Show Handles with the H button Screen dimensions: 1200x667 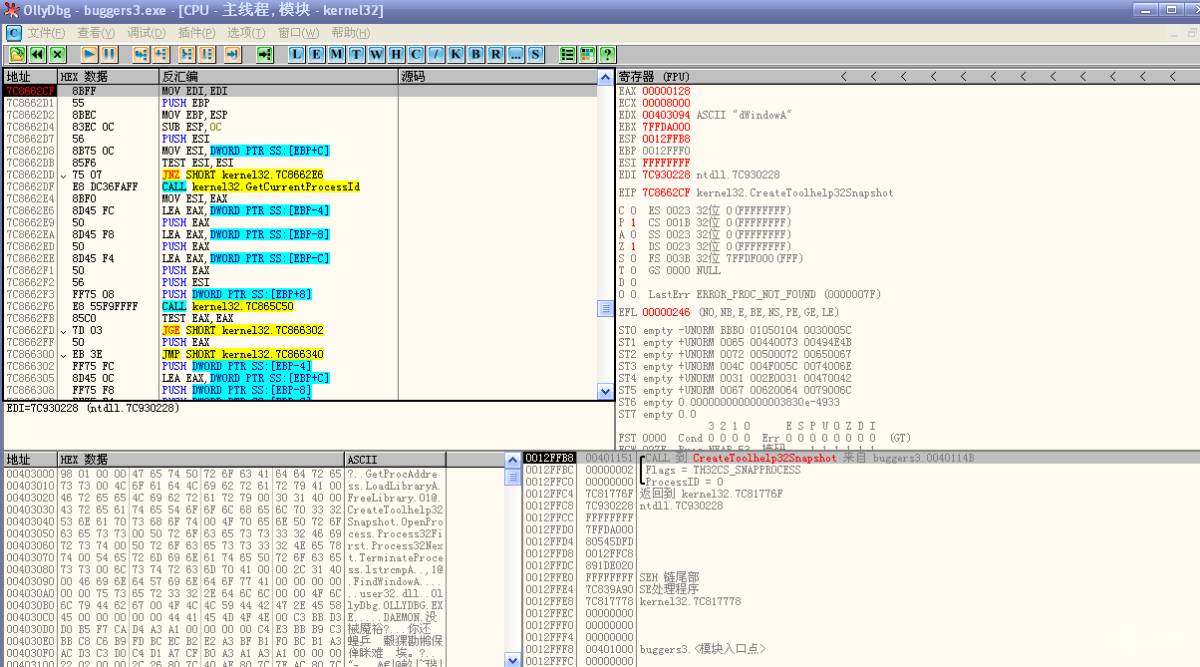[395, 54]
